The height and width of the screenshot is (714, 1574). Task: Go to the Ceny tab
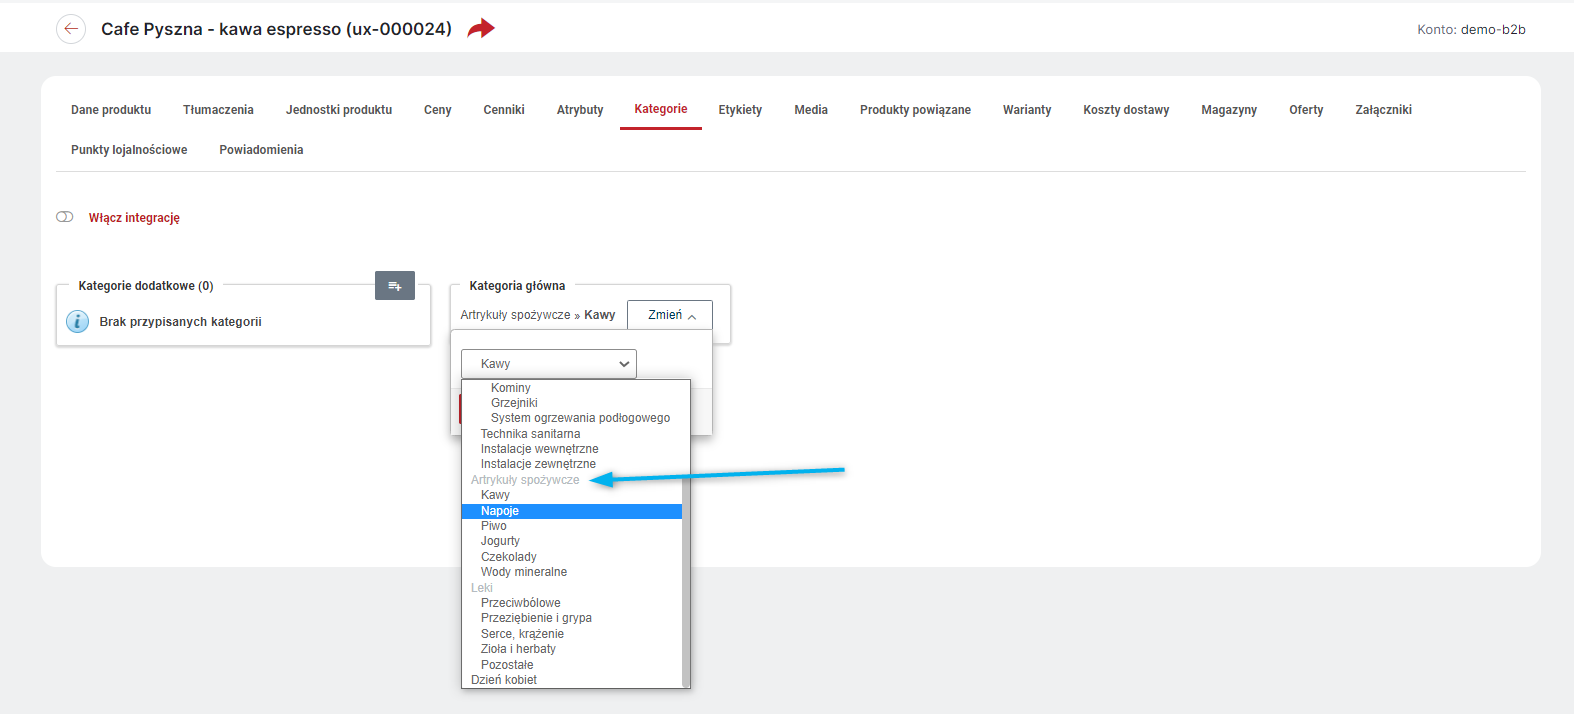pyautogui.click(x=437, y=110)
